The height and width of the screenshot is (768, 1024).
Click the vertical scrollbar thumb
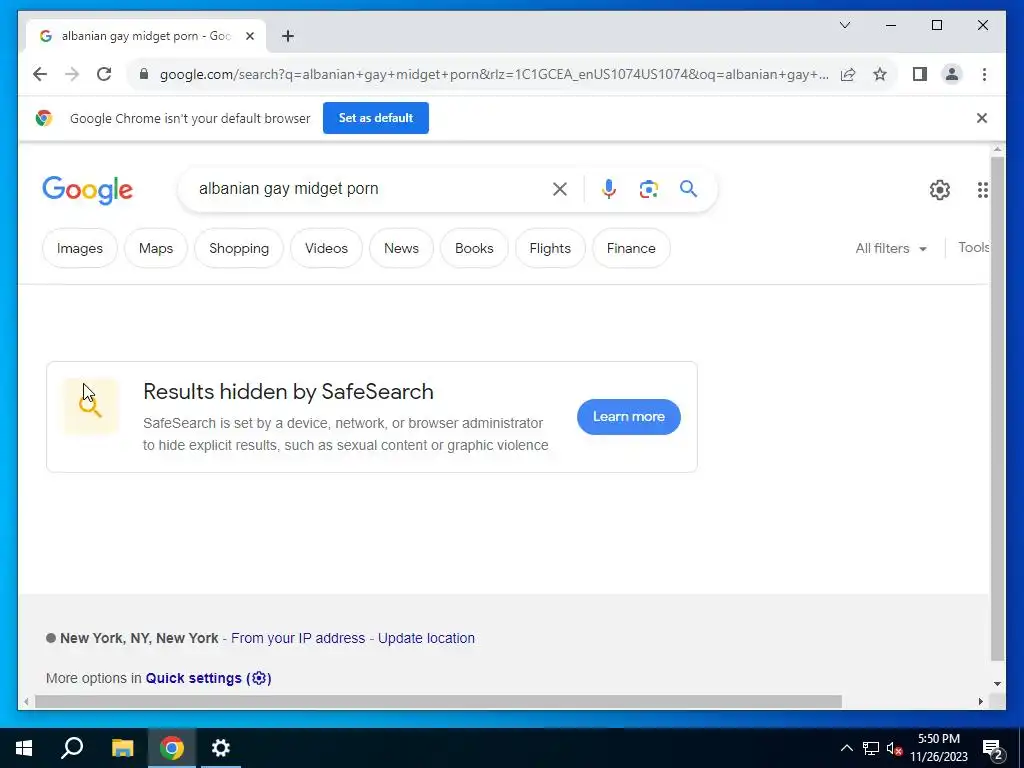point(997,408)
